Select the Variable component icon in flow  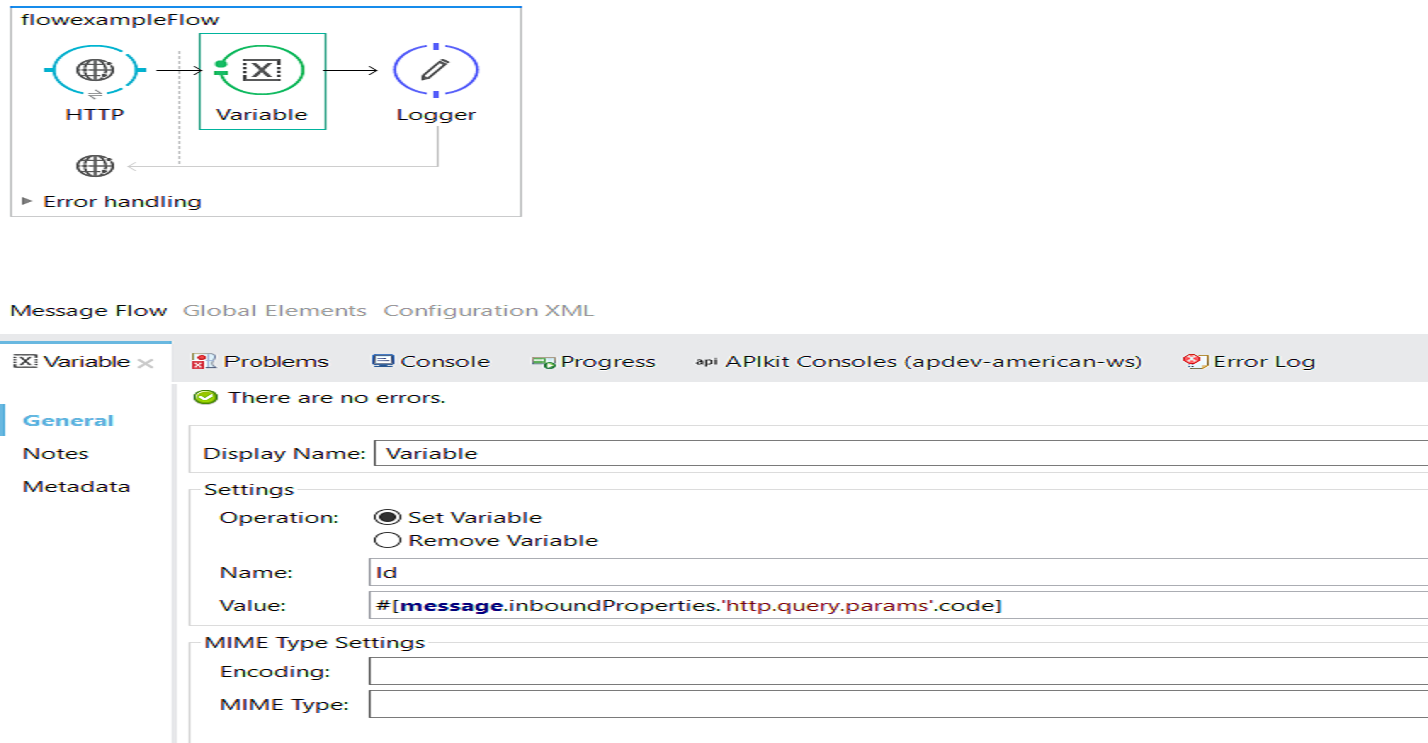point(262,70)
